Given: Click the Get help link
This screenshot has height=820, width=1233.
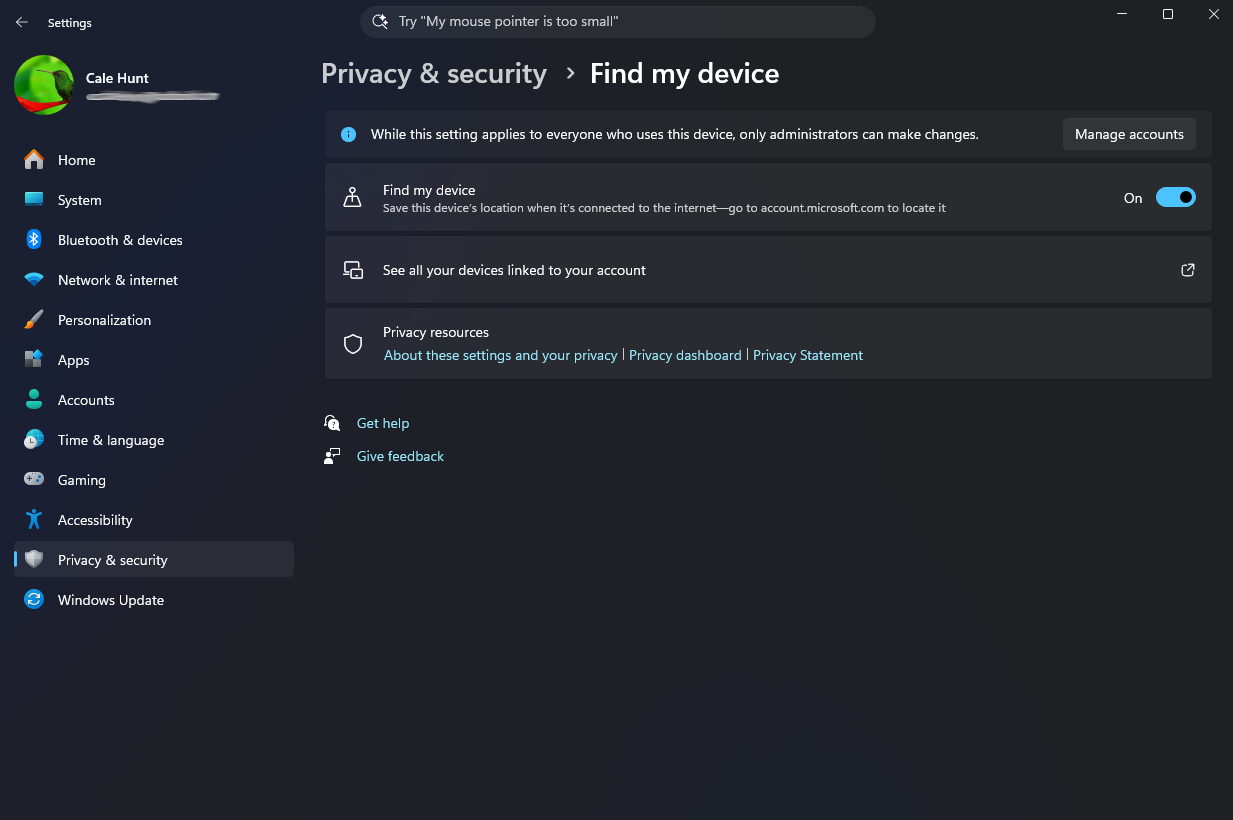Looking at the screenshot, I should click(x=383, y=423).
